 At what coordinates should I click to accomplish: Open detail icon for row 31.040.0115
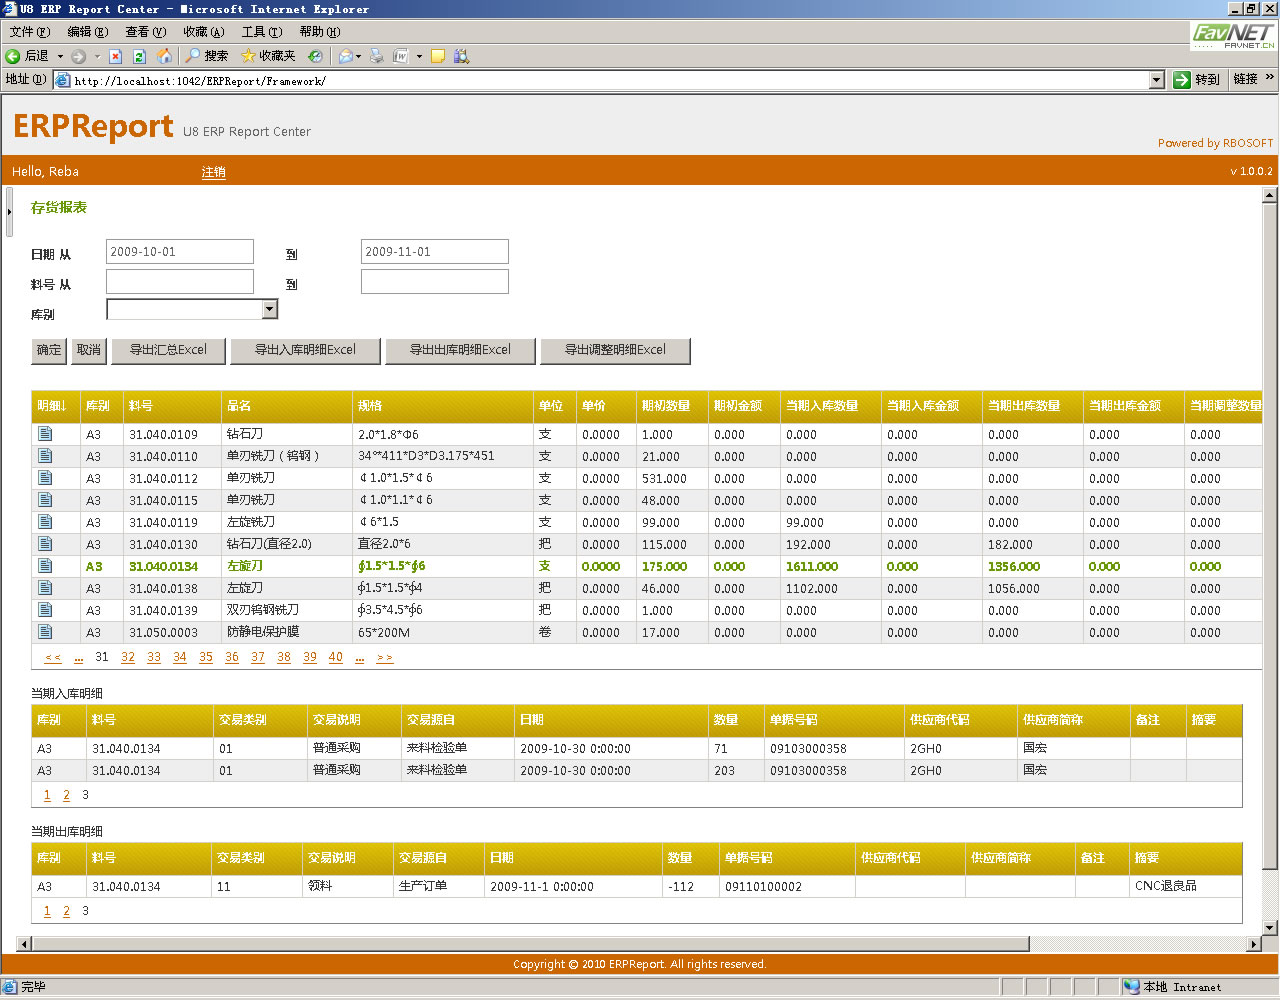pos(45,500)
